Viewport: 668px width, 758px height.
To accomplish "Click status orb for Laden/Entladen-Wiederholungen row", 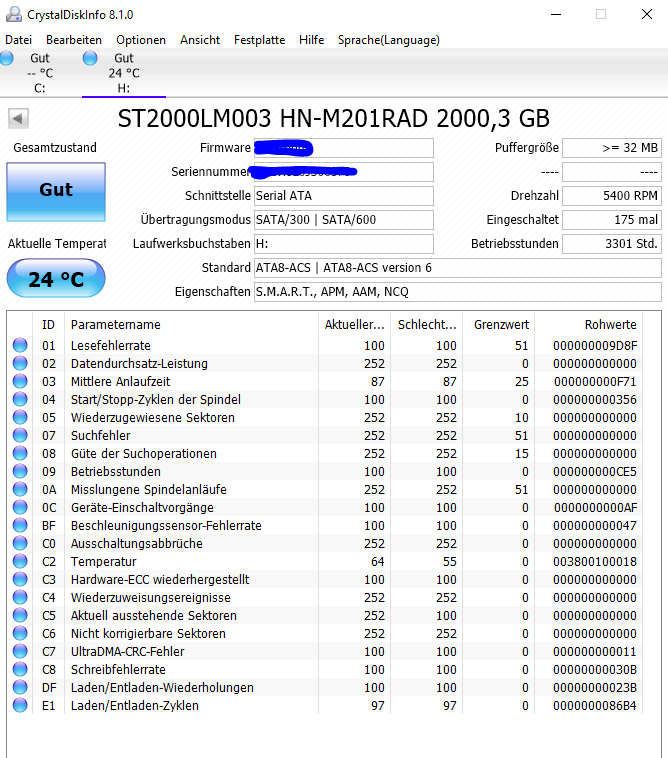I will click(20, 687).
